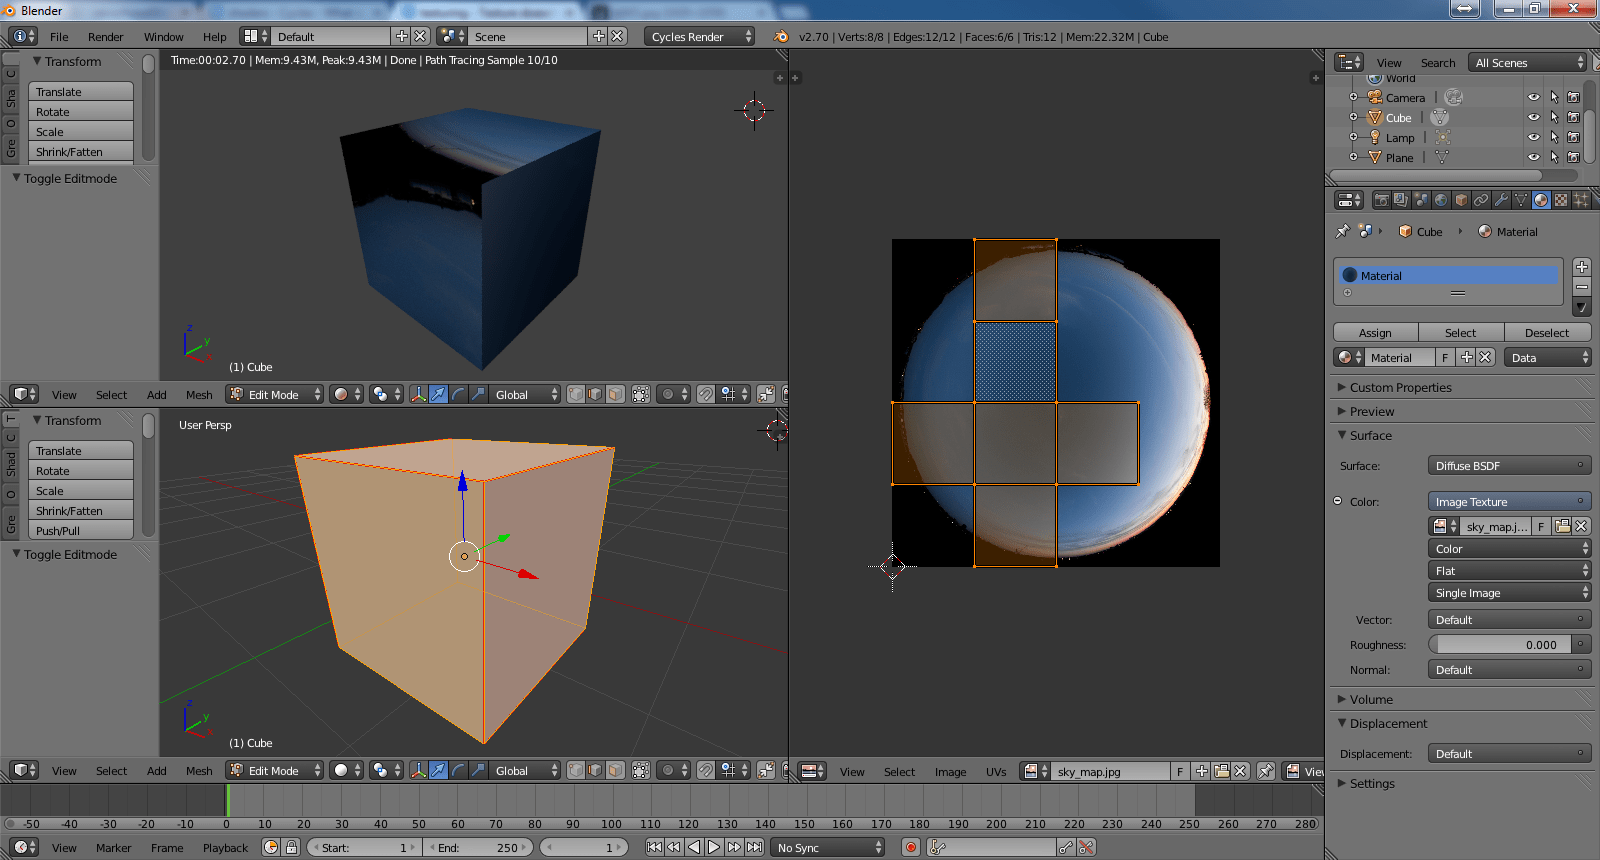The width and height of the screenshot is (1600, 860).
Task: Select Material slot in the list
Action: 1449,275
